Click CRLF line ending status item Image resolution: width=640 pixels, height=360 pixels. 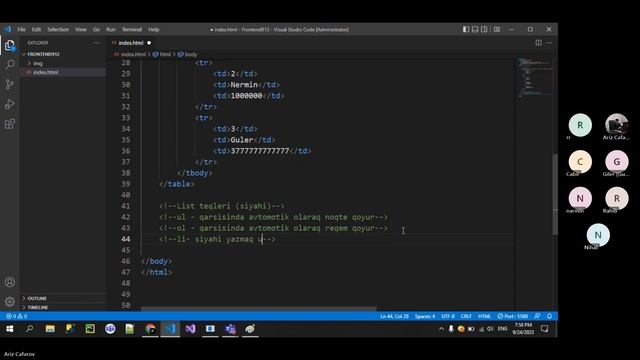click(466, 316)
